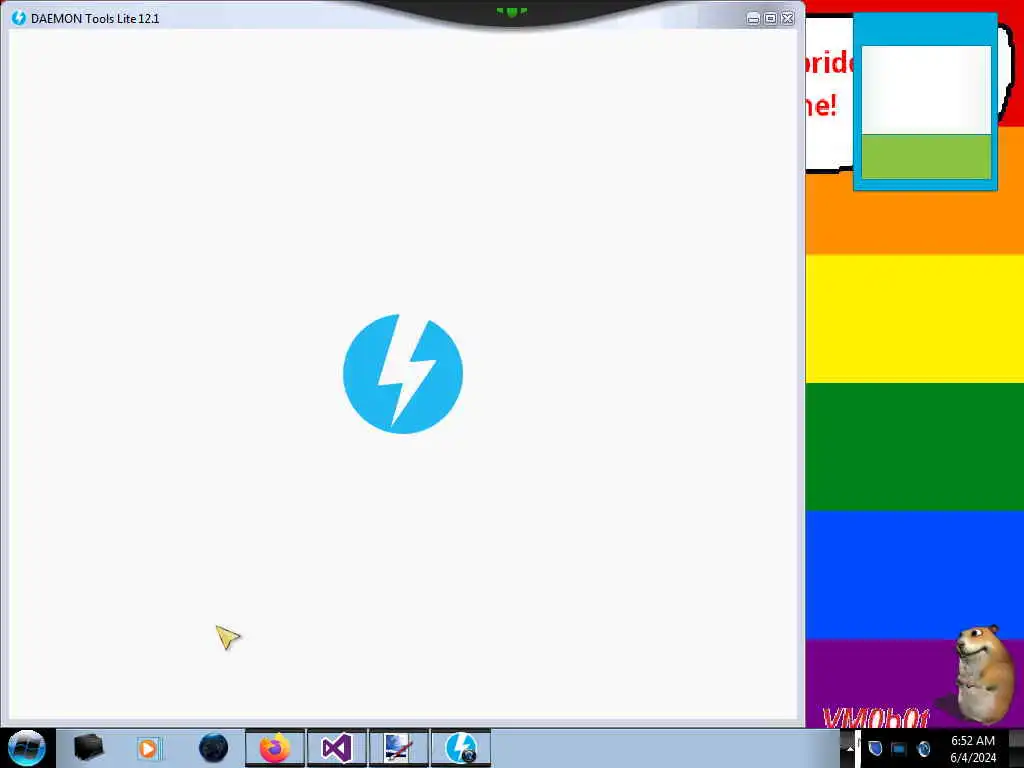The width and height of the screenshot is (1024, 768).
Task: Click the round blue tray icon
Action: (x=923, y=748)
